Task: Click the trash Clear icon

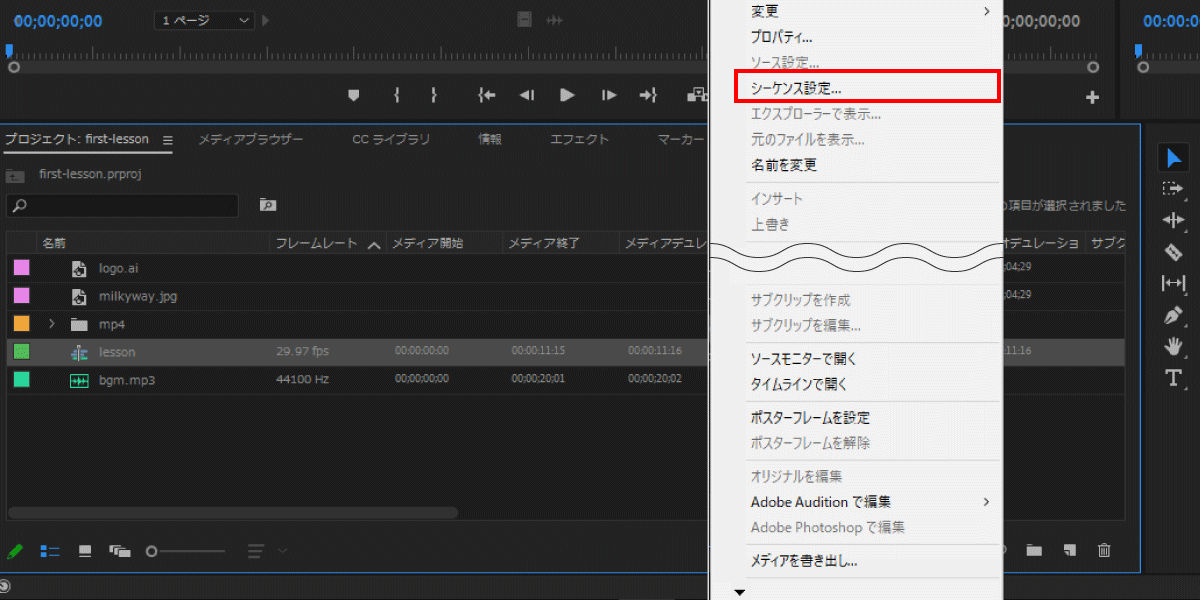Action: (x=1104, y=551)
